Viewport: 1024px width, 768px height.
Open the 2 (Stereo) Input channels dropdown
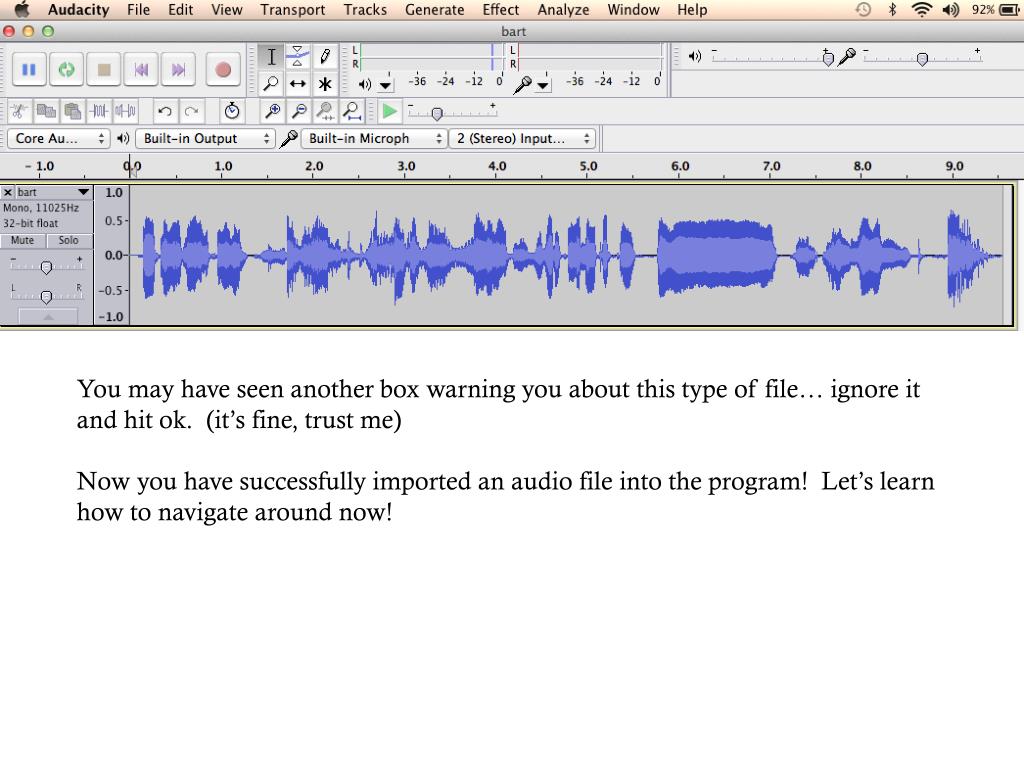[x=522, y=138]
